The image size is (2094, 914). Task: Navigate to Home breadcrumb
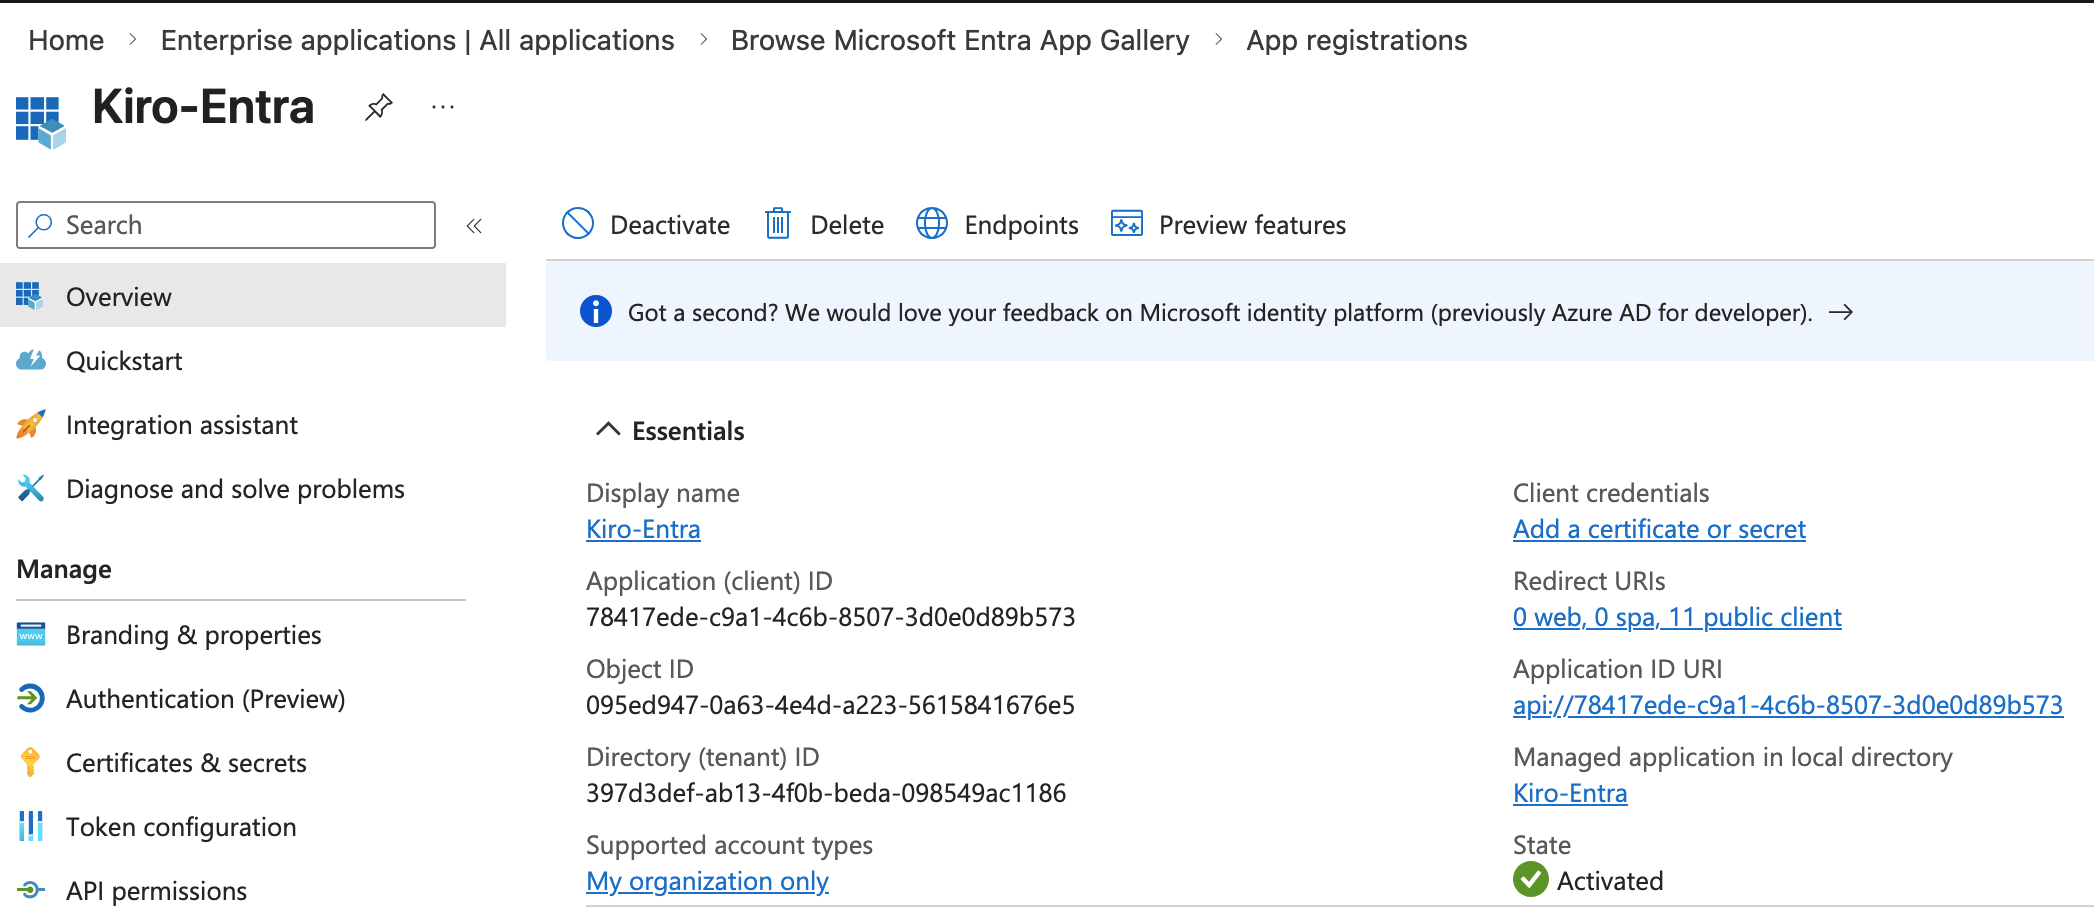pos(66,40)
